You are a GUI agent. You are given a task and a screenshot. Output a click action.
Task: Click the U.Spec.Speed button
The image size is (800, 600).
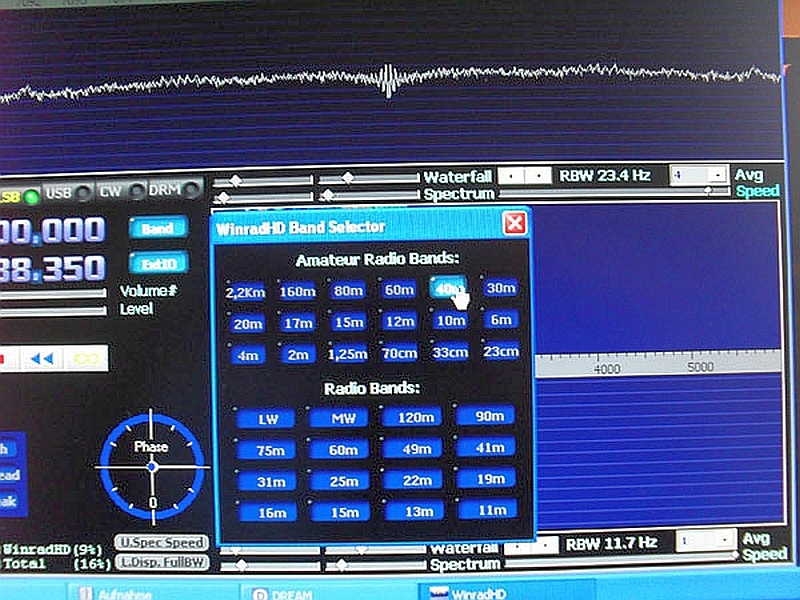pyautogui.click(x=161, y=542)
